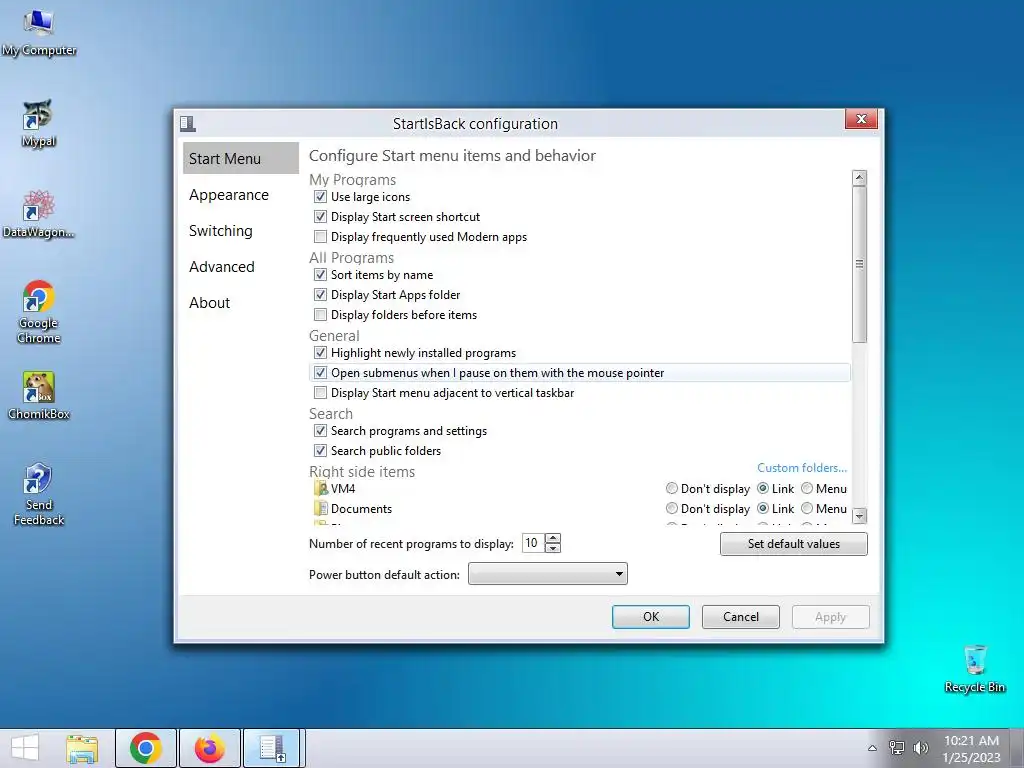Open Power button default action dropdown
Screen dimensions: 1024x768
(x=548, y=574)
